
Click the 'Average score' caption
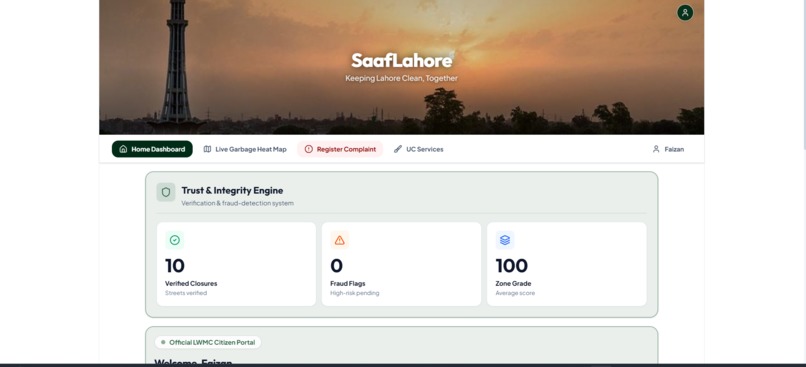pos(515,293)
